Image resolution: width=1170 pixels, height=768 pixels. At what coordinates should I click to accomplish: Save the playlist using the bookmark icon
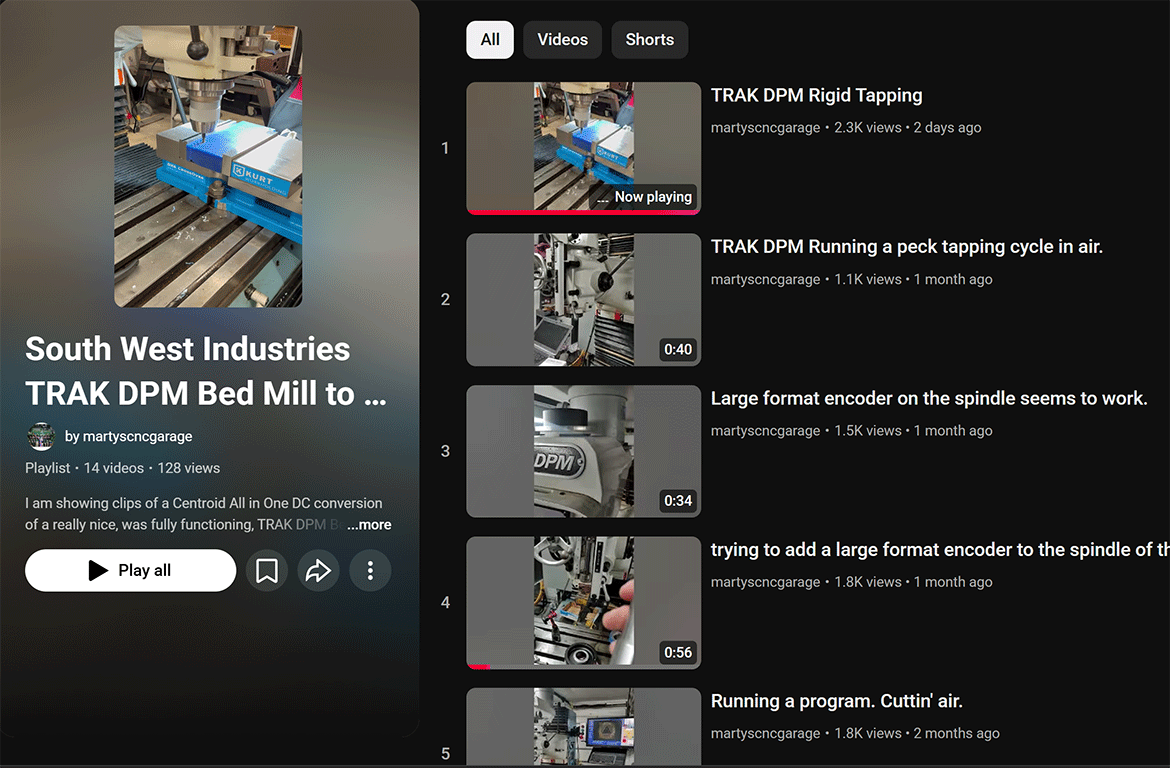point(266,570)
